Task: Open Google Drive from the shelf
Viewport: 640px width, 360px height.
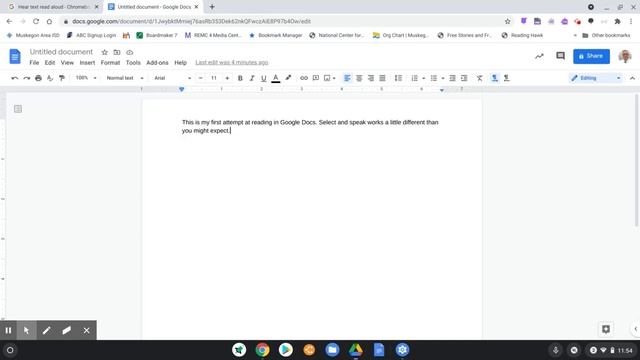Action: 356,350
